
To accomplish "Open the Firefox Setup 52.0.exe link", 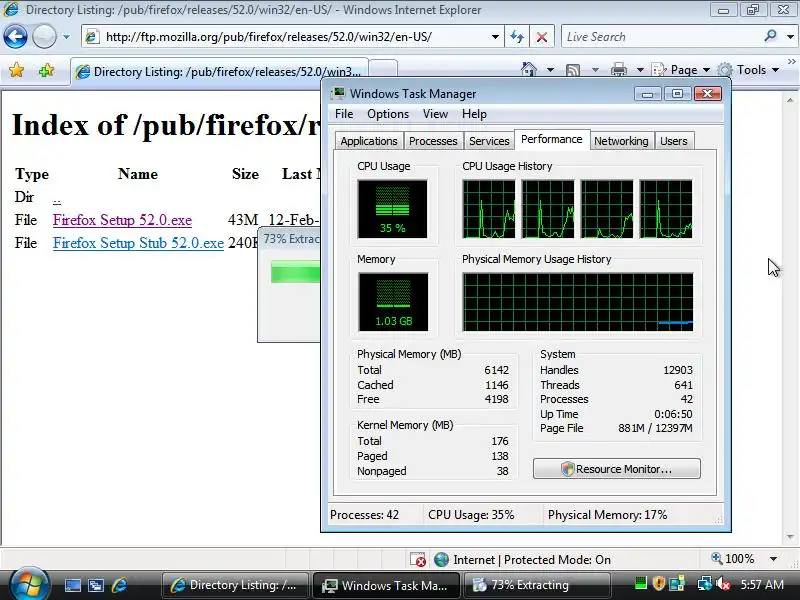I will [x=122, y=220].
